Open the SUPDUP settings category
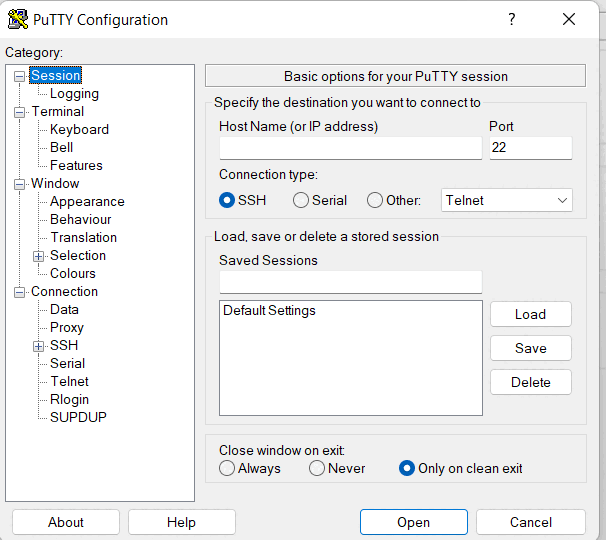Image resolution: width=606 pixels, height=540 pixels. [x=78, y=417]
